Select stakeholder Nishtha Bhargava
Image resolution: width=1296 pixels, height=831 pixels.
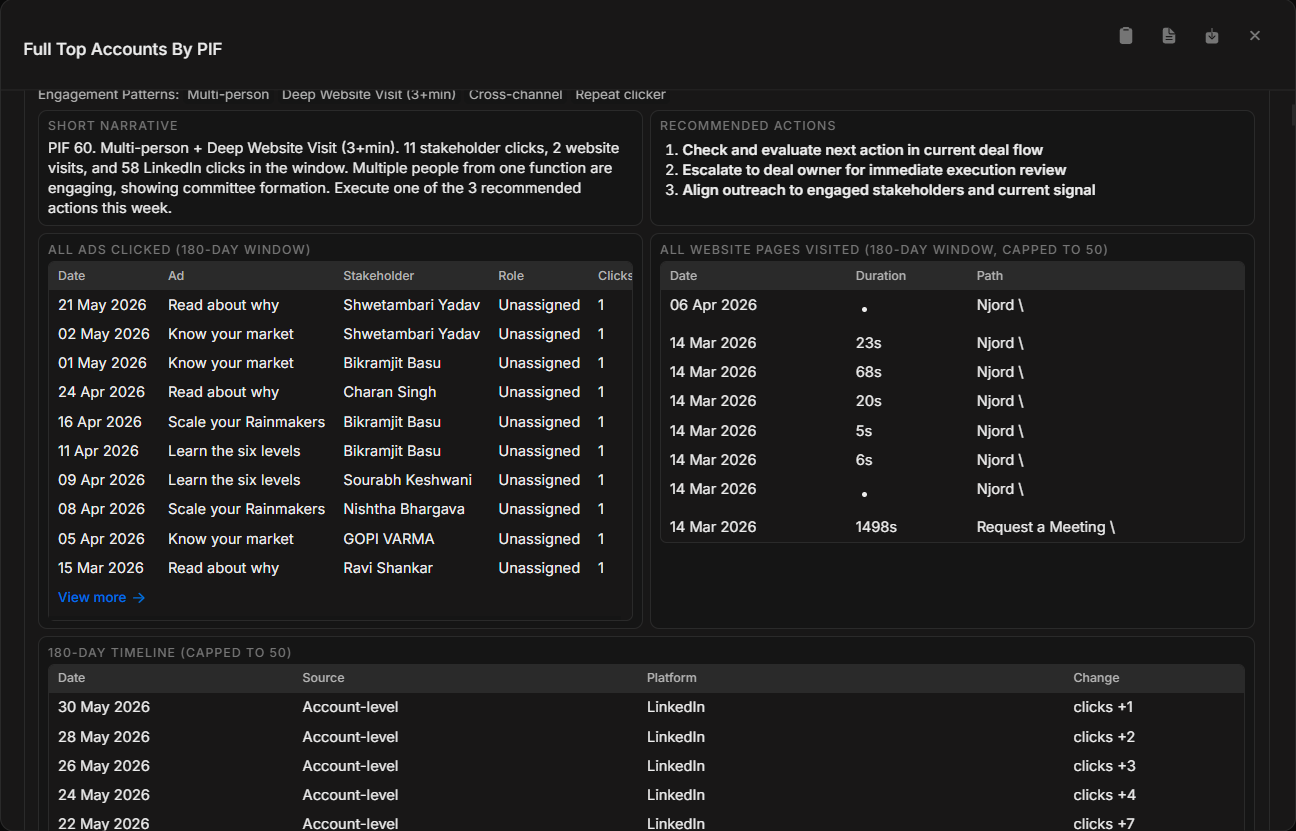tap(404, 509)
